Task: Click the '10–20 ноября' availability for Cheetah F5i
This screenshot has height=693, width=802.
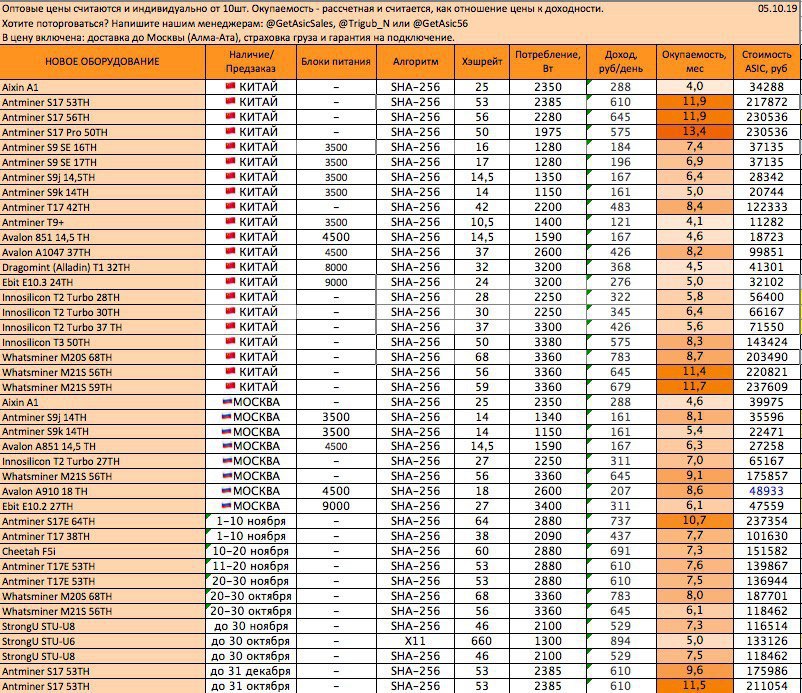Action: pos(251,551)
